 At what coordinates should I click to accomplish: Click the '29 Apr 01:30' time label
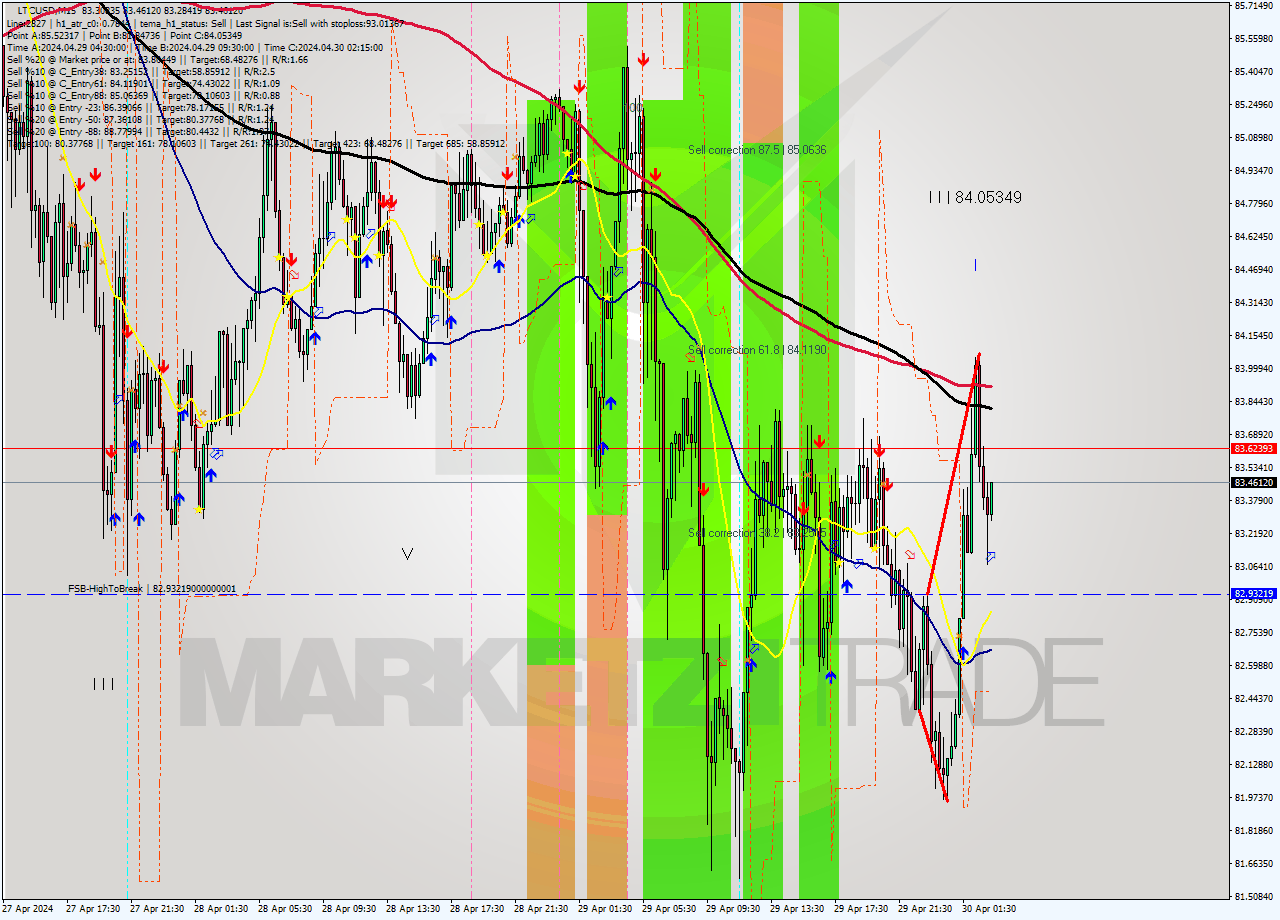click(x=605, y=909)
